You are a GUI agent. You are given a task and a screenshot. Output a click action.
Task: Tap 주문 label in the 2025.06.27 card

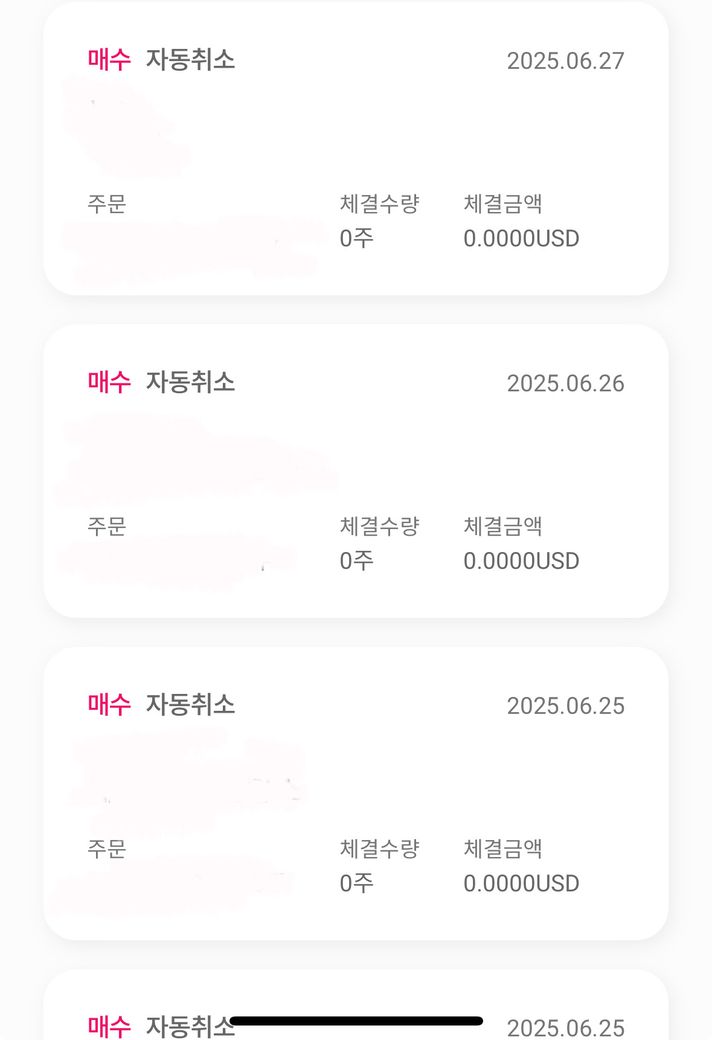107,204
